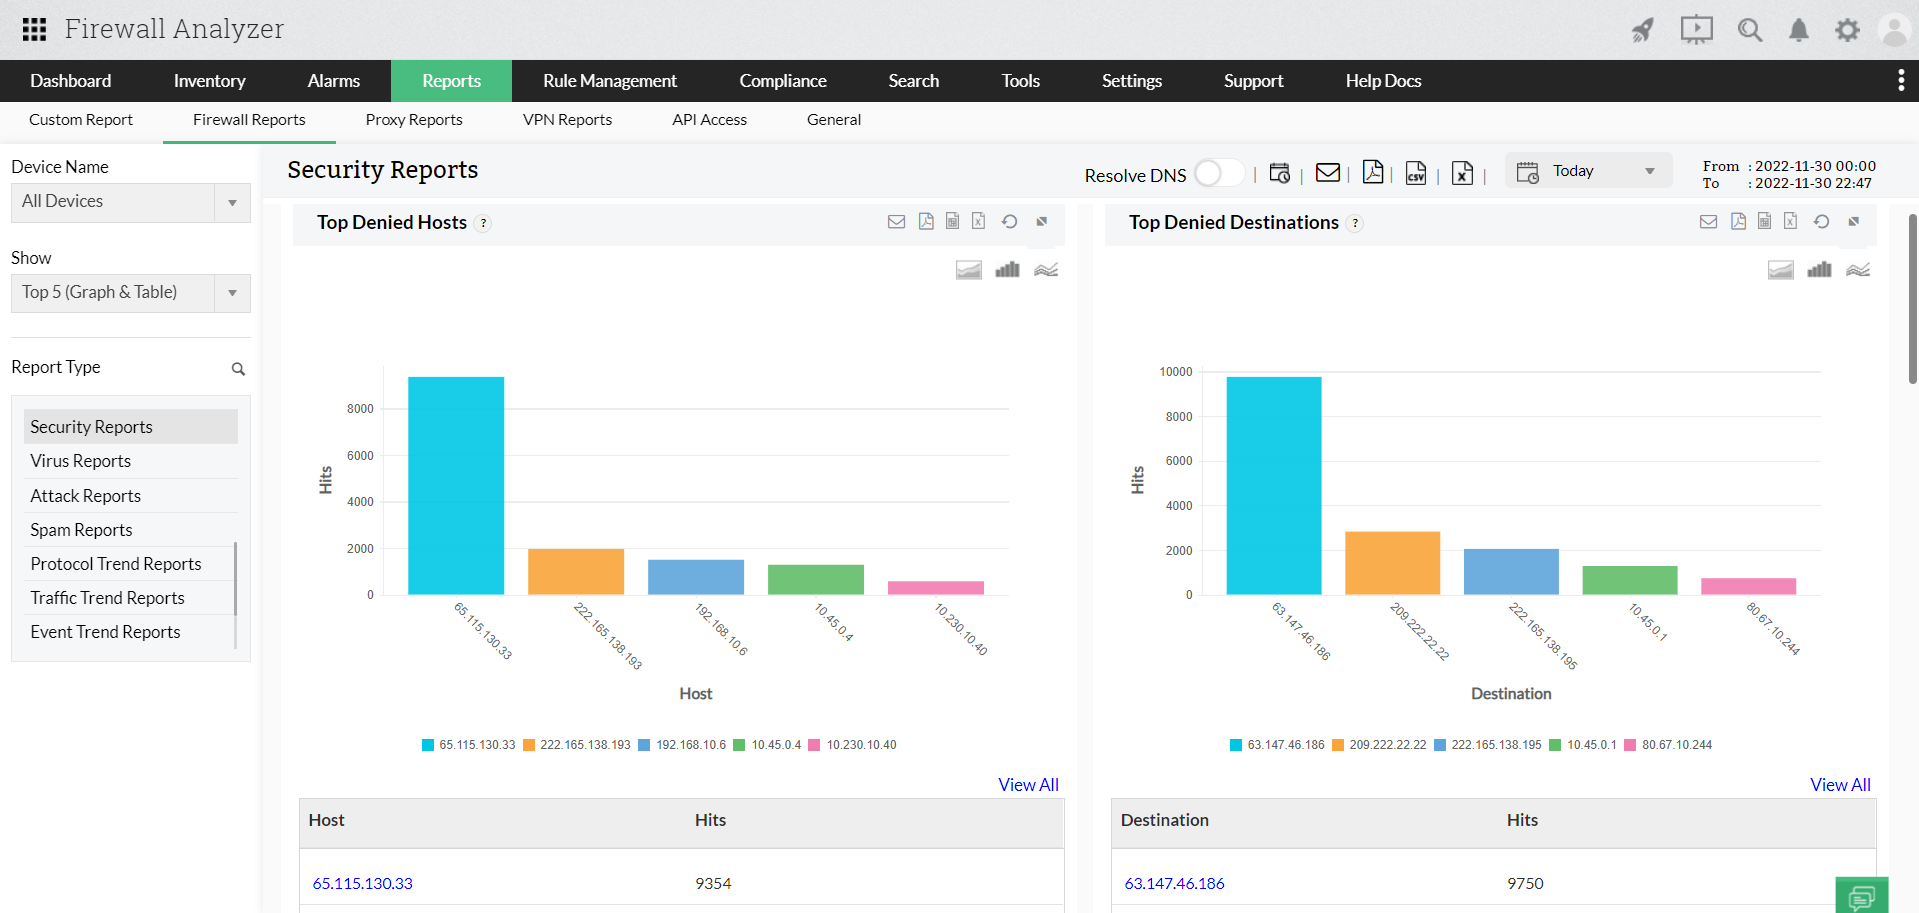Viewport: 1919px width, 913px height.
Task: Open the schedule report calendar icon
Action: coord(1280,172)
